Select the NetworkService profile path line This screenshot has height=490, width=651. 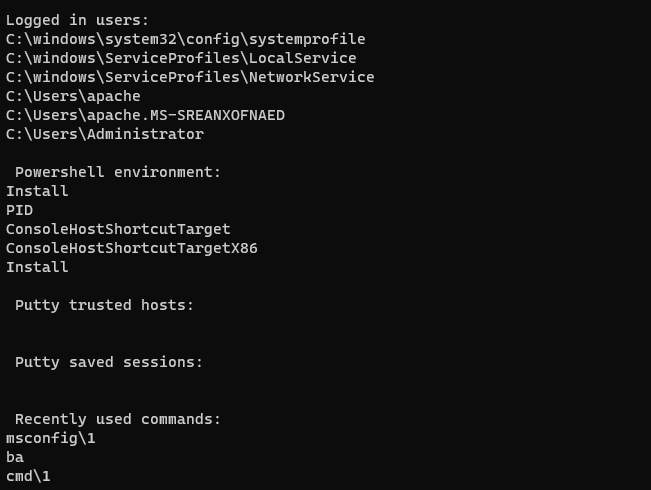(x=190, y=77)
